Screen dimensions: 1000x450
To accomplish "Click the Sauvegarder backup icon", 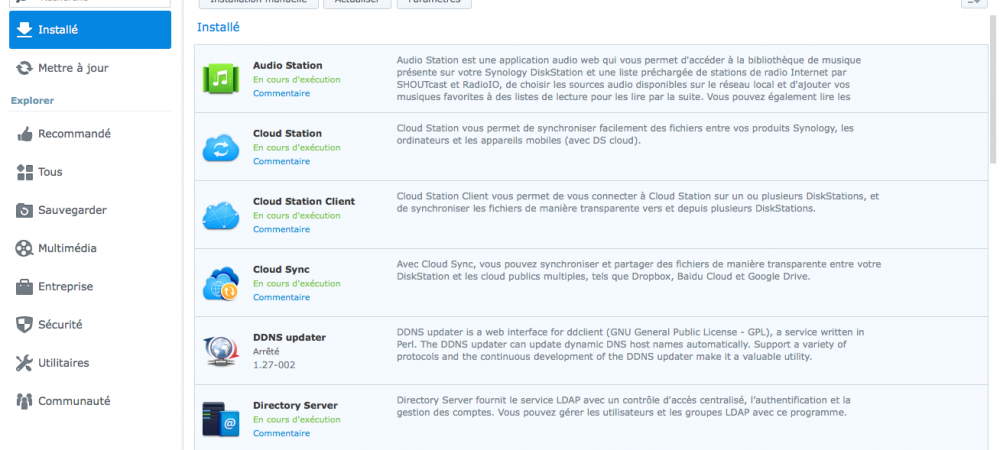I will (24, 210).
